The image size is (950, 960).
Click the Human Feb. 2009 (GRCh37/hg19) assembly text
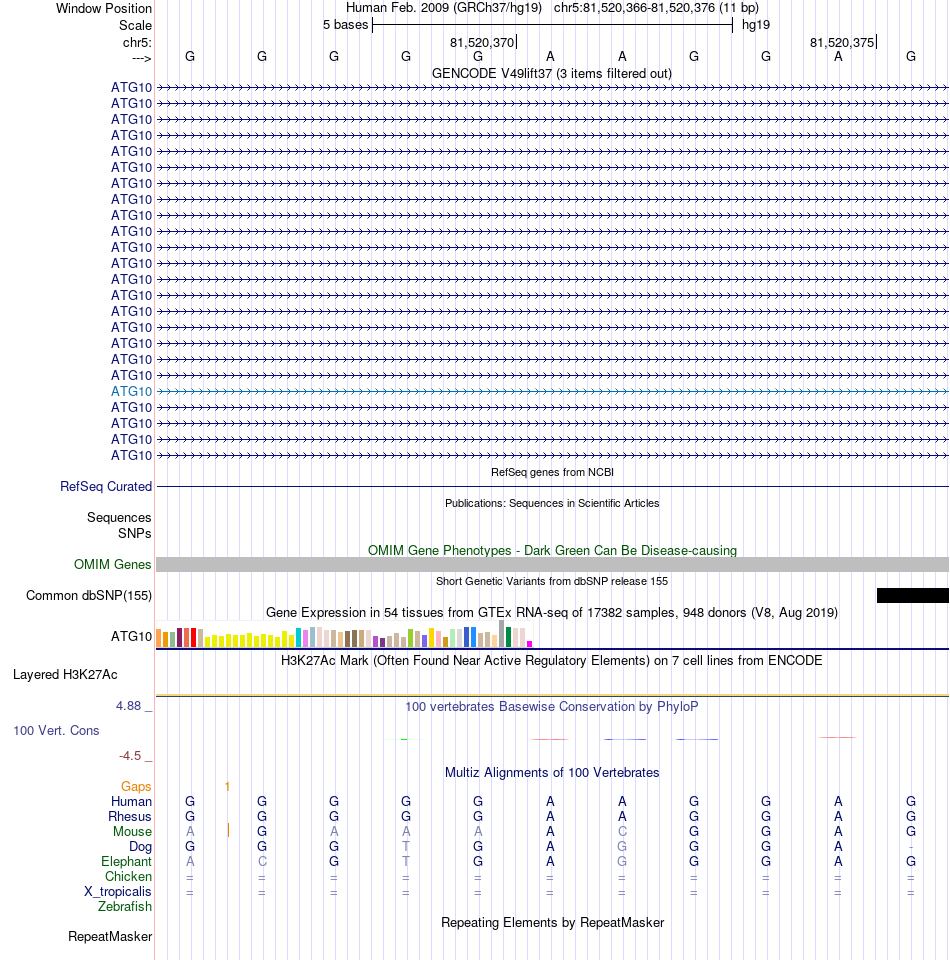coord(444,8)
